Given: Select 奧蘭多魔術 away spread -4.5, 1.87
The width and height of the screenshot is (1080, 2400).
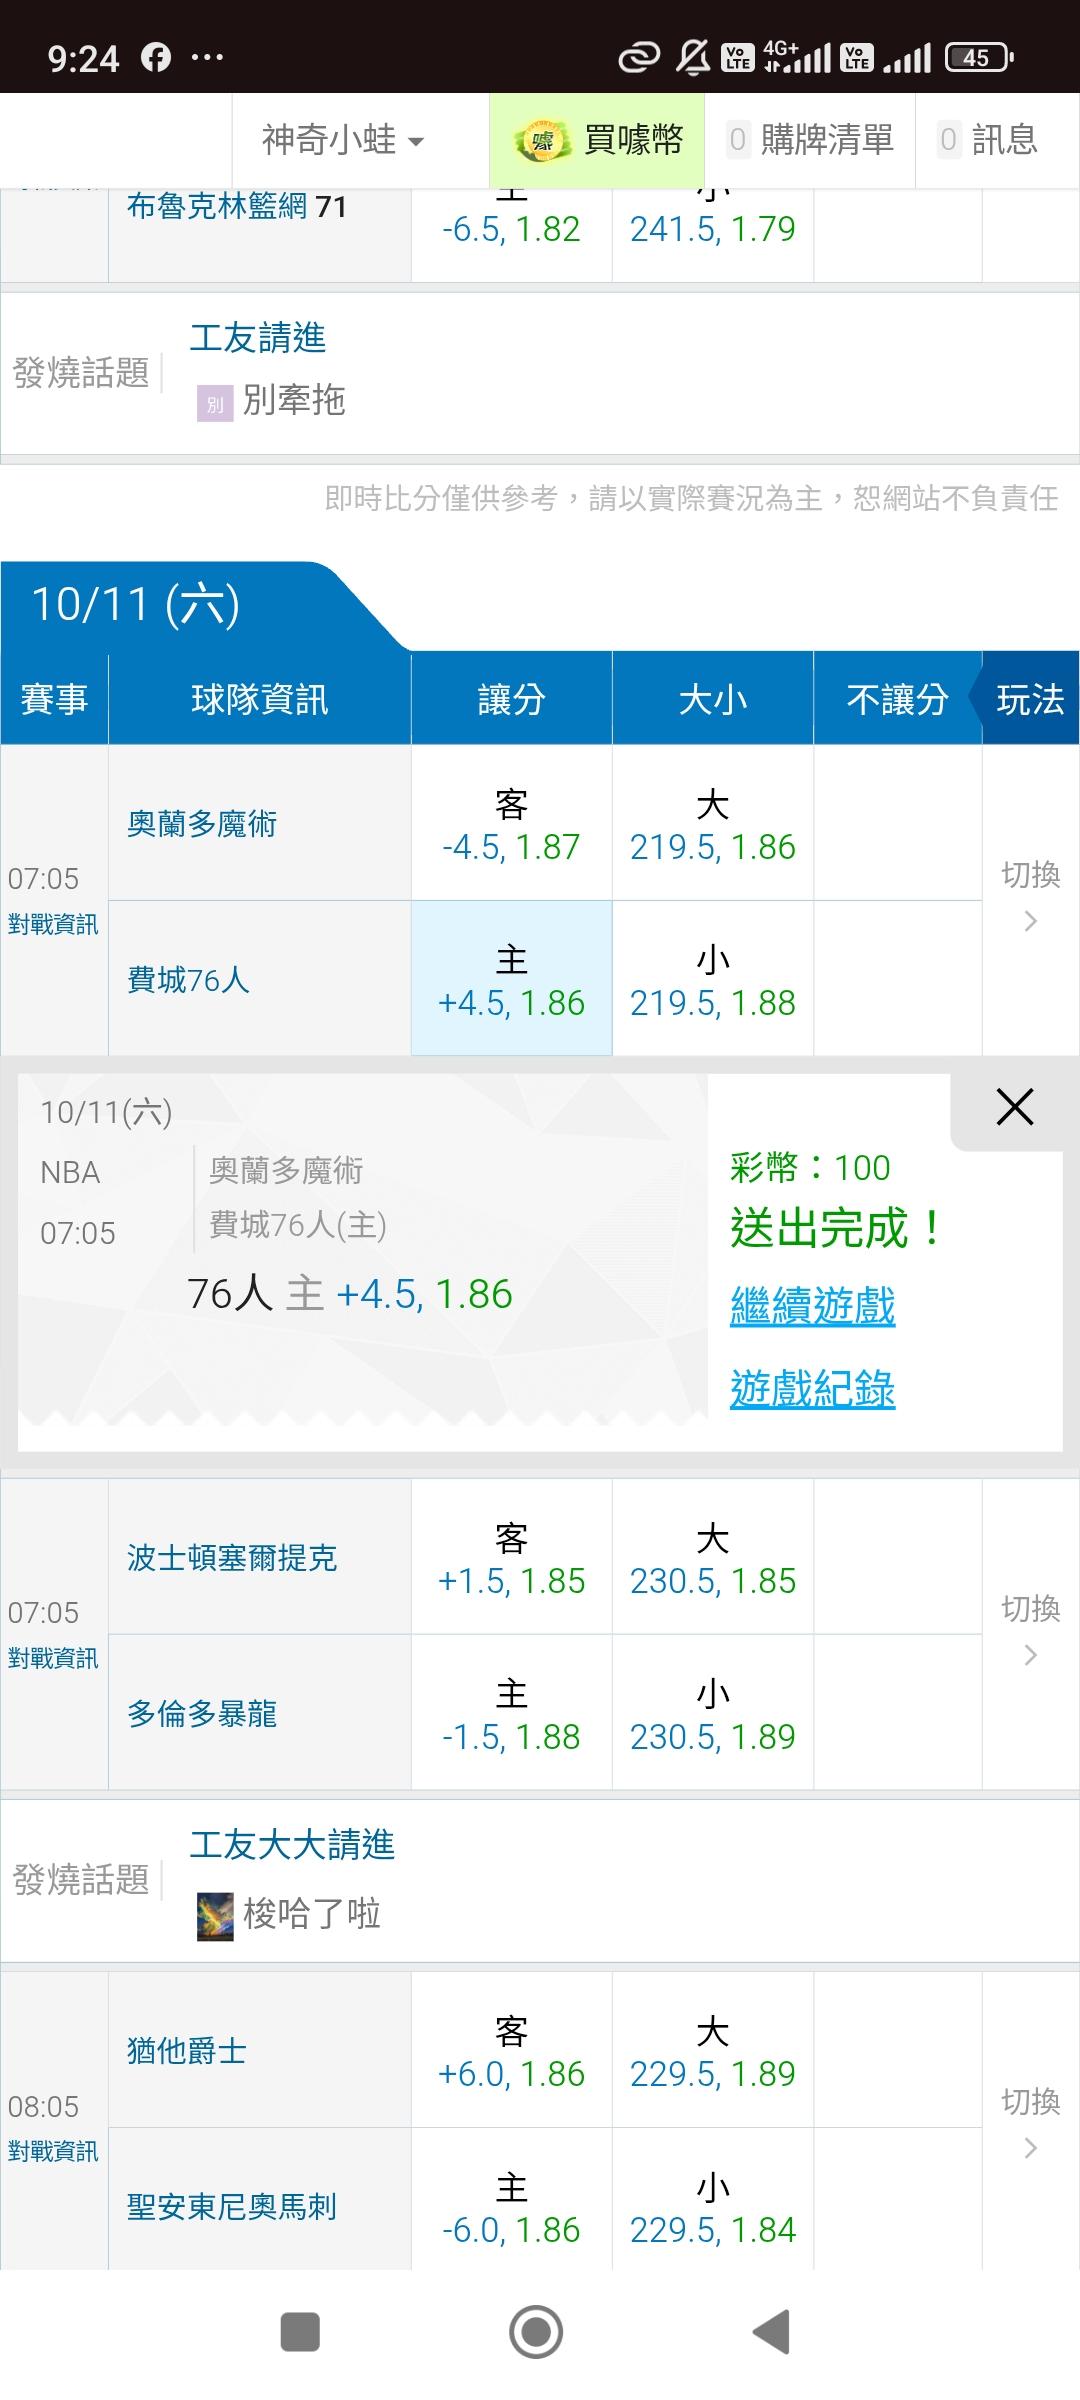Looking at the screenshot, I should coord(511,824).
